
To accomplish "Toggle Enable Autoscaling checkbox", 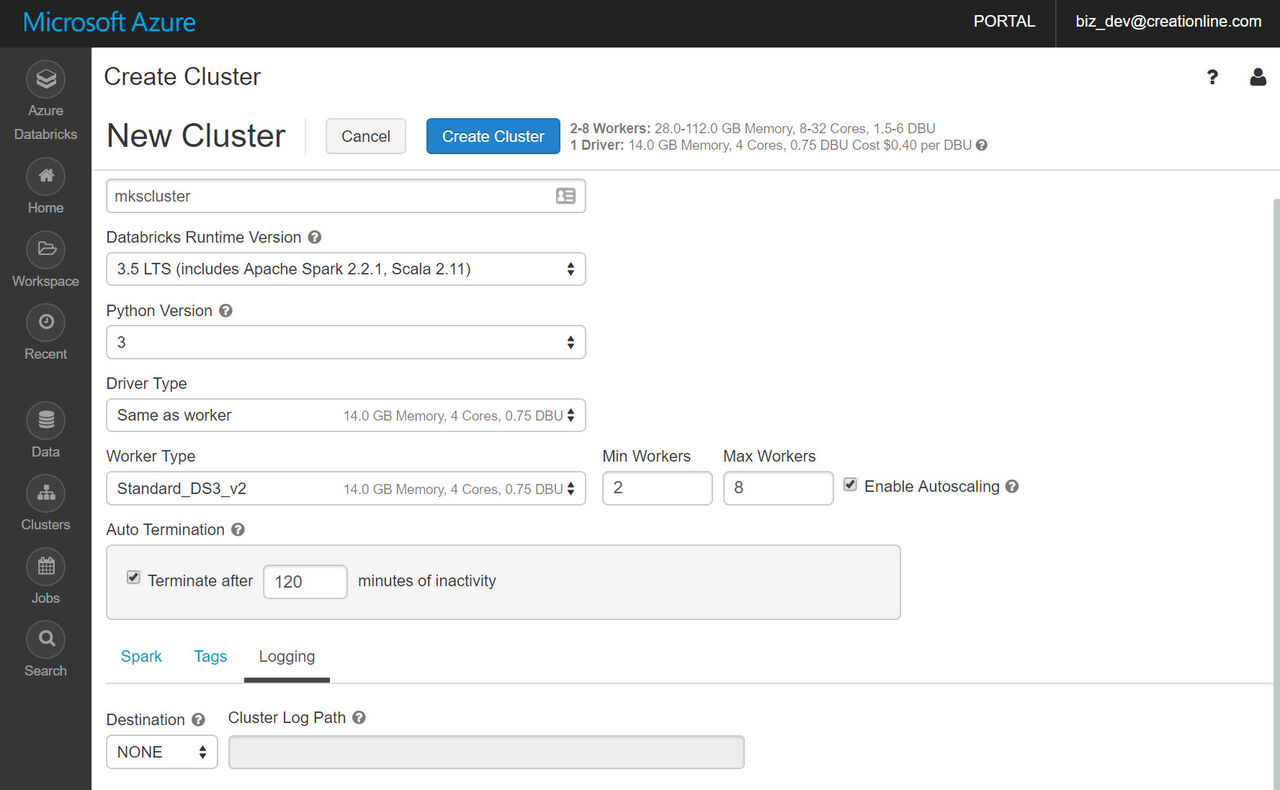I will (850, 485).
